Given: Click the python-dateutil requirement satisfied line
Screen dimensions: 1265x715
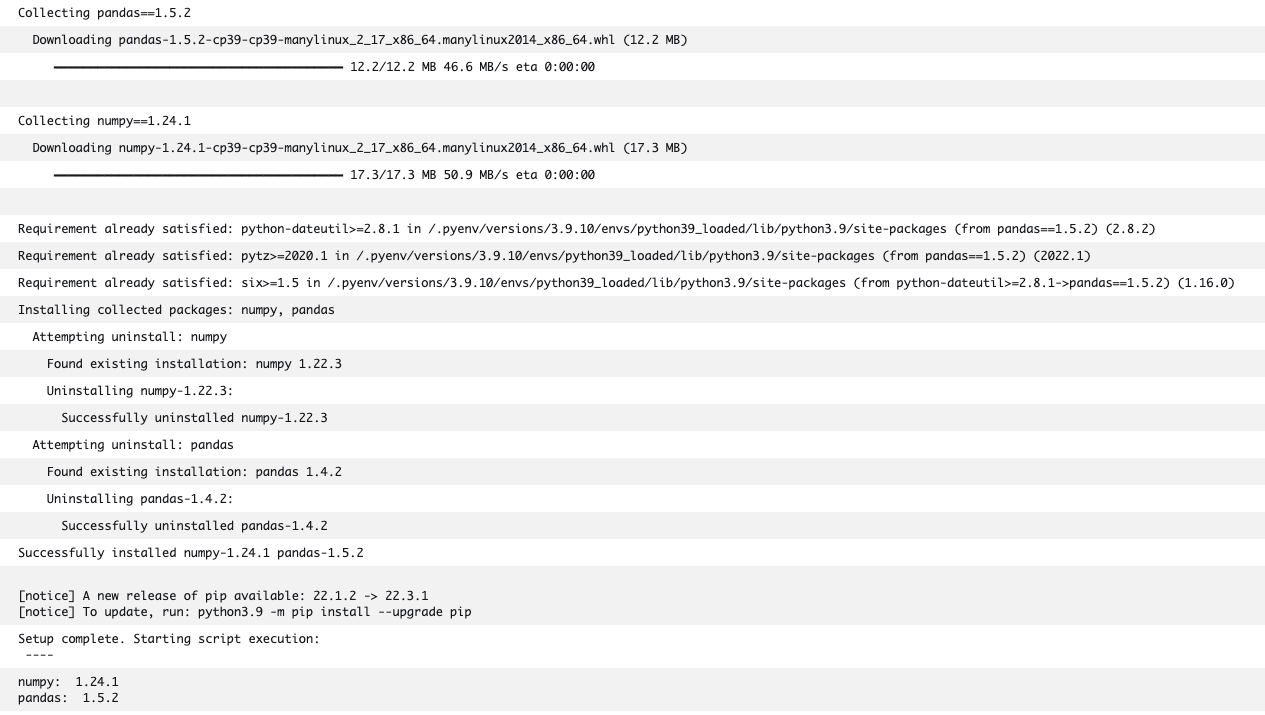Looking at the screenshot, I should point(587,229).
